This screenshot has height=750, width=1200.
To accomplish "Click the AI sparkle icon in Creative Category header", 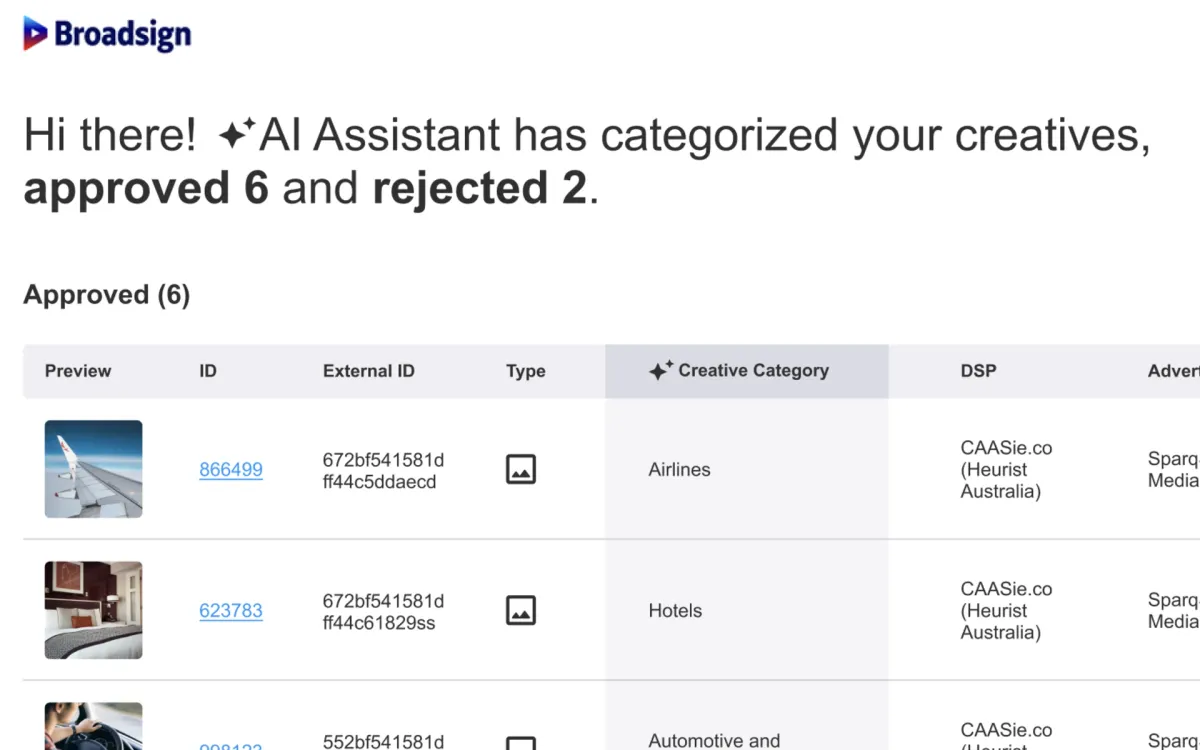I will (660, 369).
